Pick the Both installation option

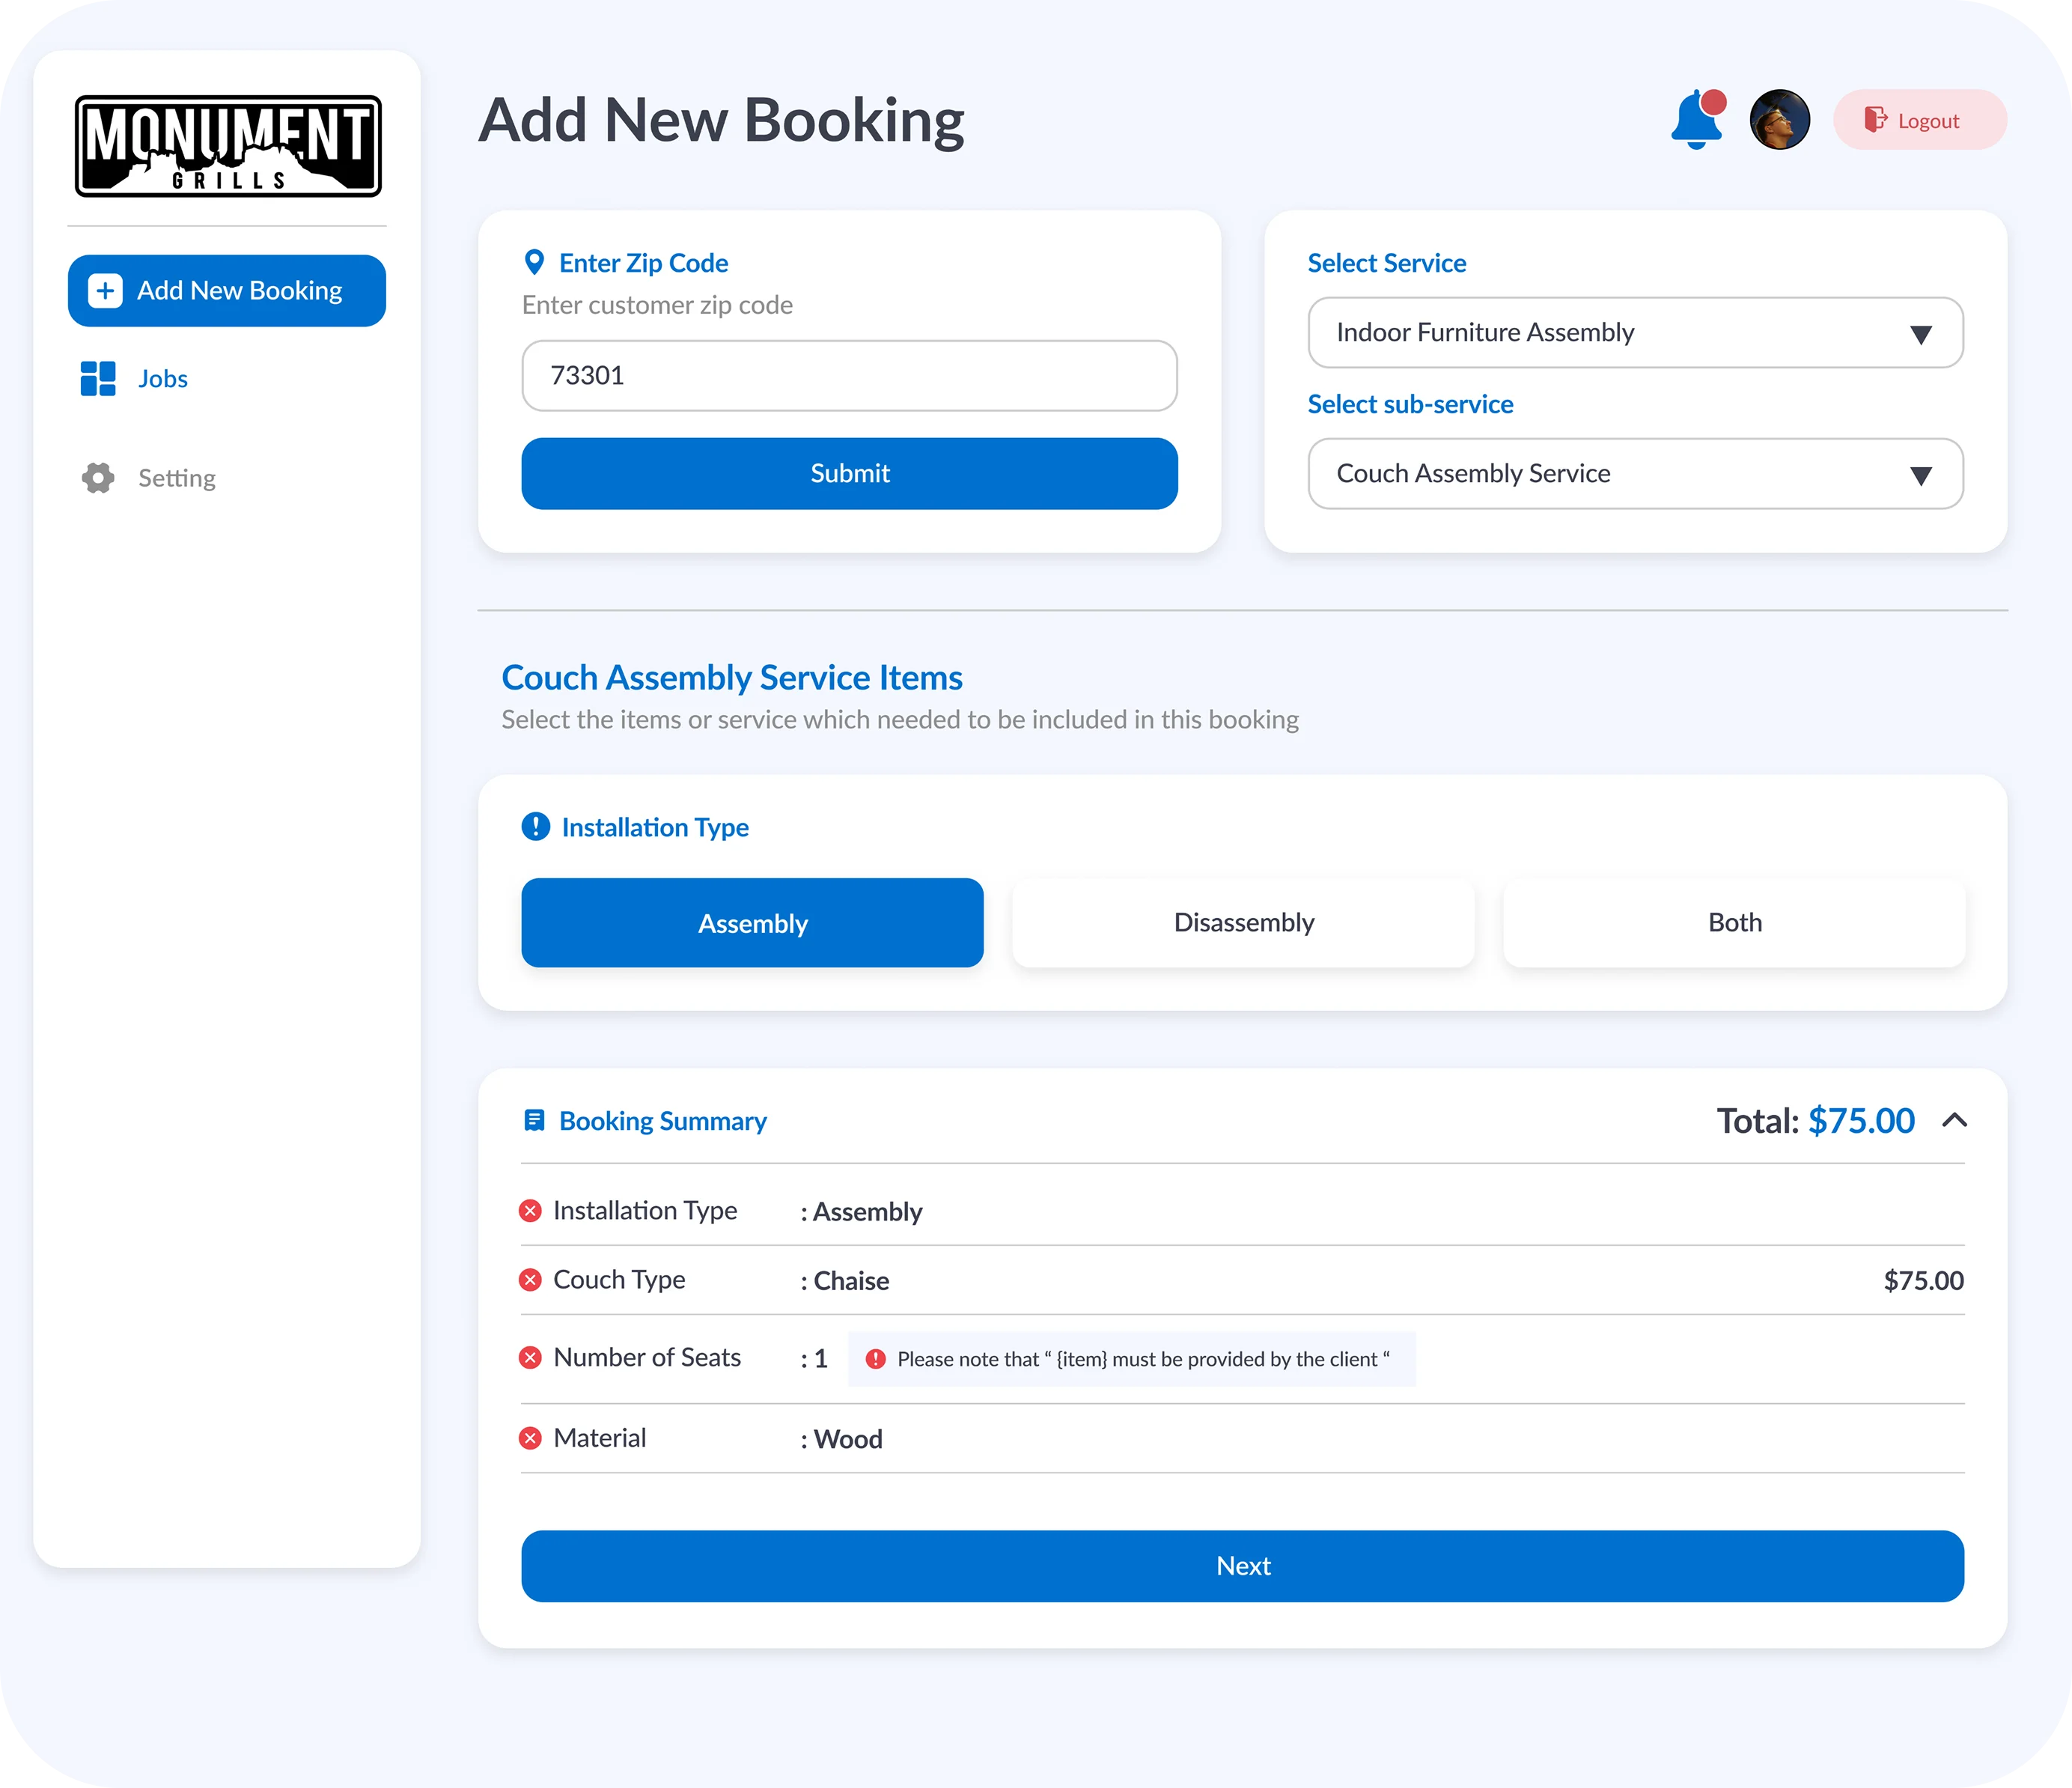coord(1734,923)
